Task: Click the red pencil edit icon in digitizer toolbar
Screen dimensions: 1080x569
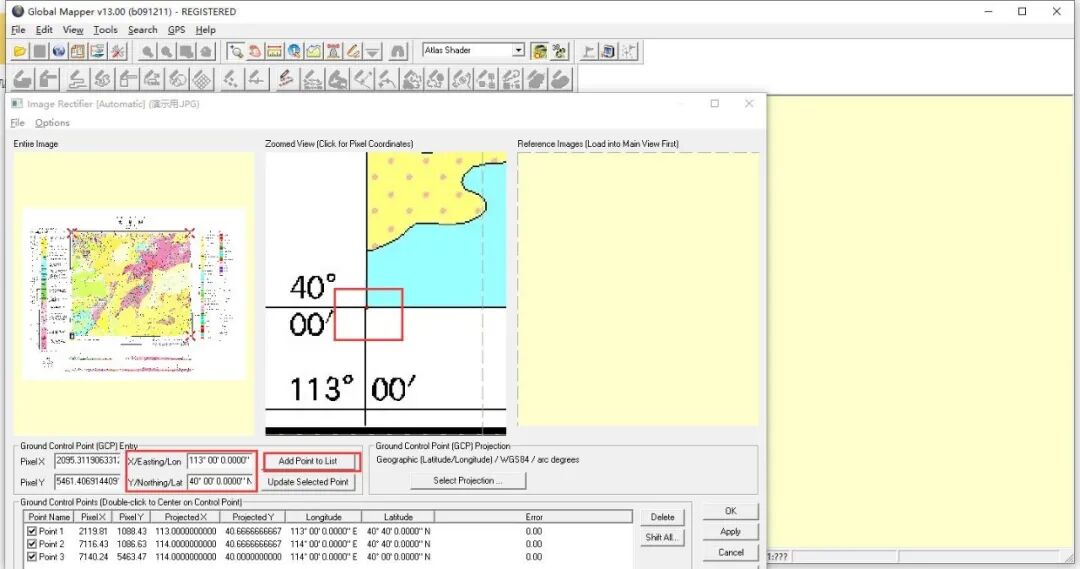Action: [286, 80]
